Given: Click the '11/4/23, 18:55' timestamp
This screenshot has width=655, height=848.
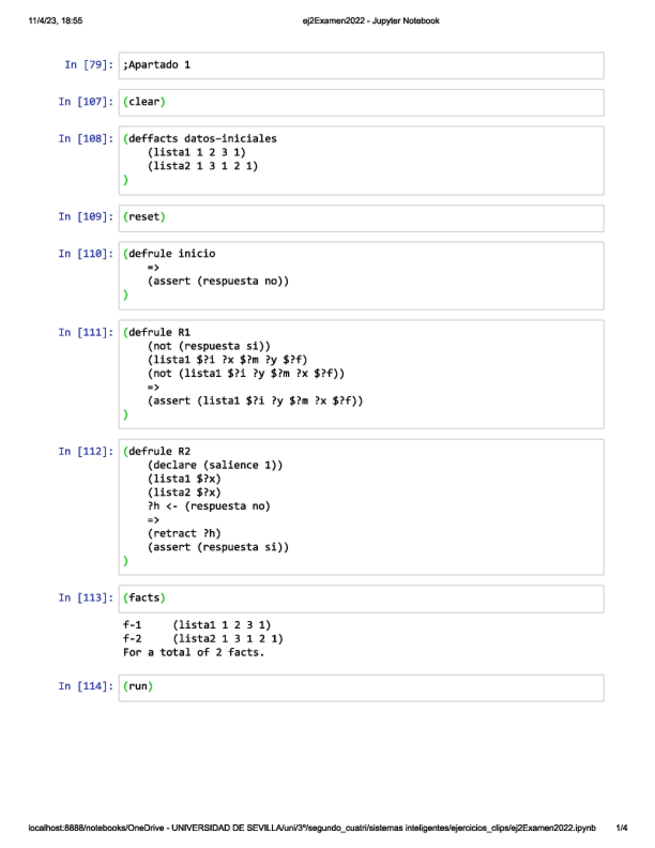Looking at the screenshot, I should pos(55,21).
